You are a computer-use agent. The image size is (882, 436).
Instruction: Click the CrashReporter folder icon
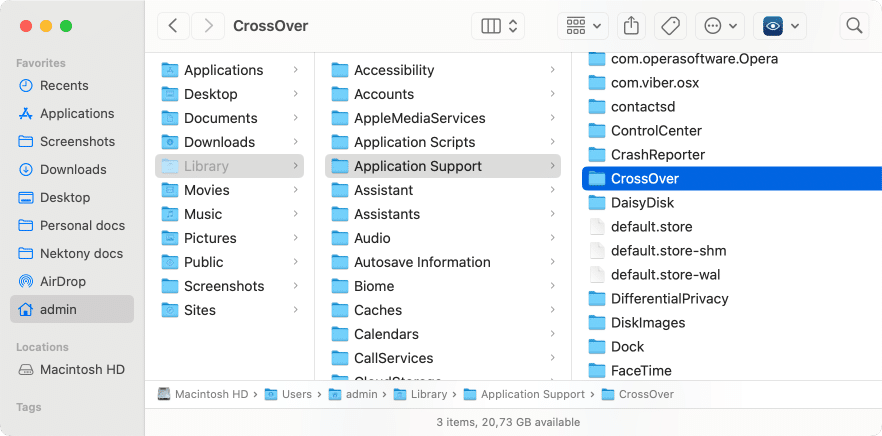[596, 155]
